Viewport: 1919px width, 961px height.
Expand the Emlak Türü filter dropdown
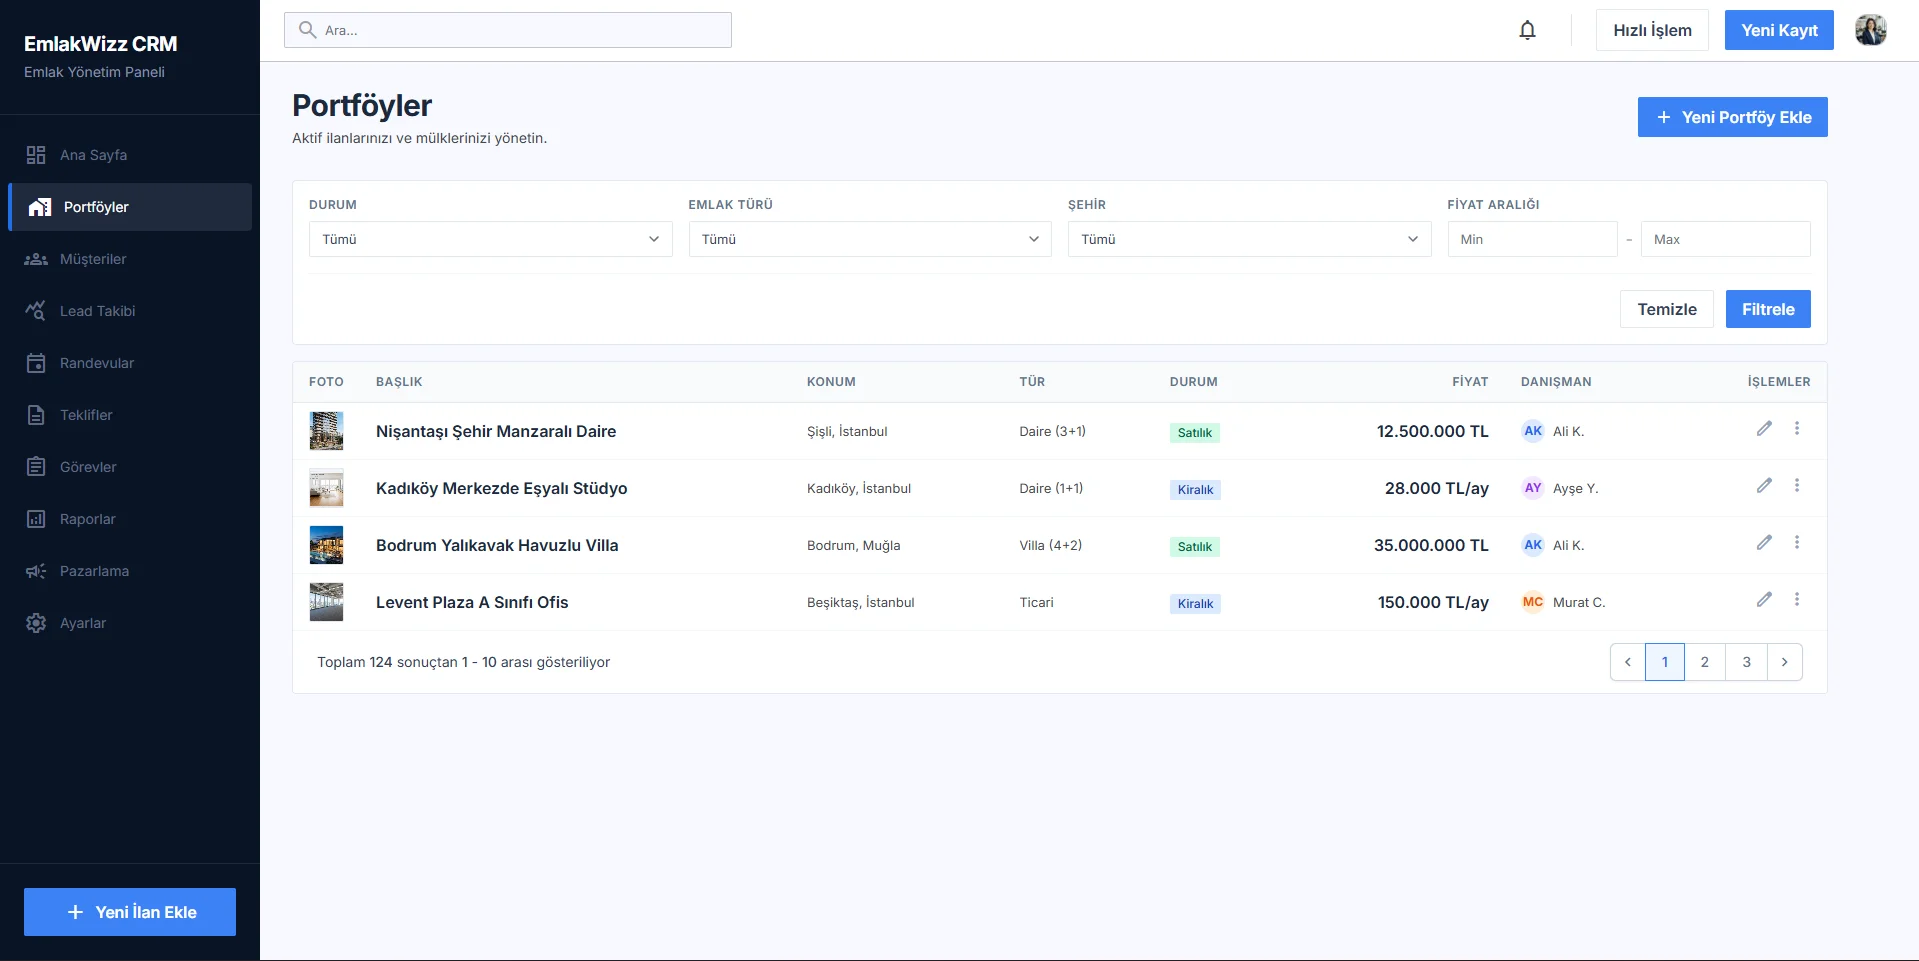pos(870,239)
